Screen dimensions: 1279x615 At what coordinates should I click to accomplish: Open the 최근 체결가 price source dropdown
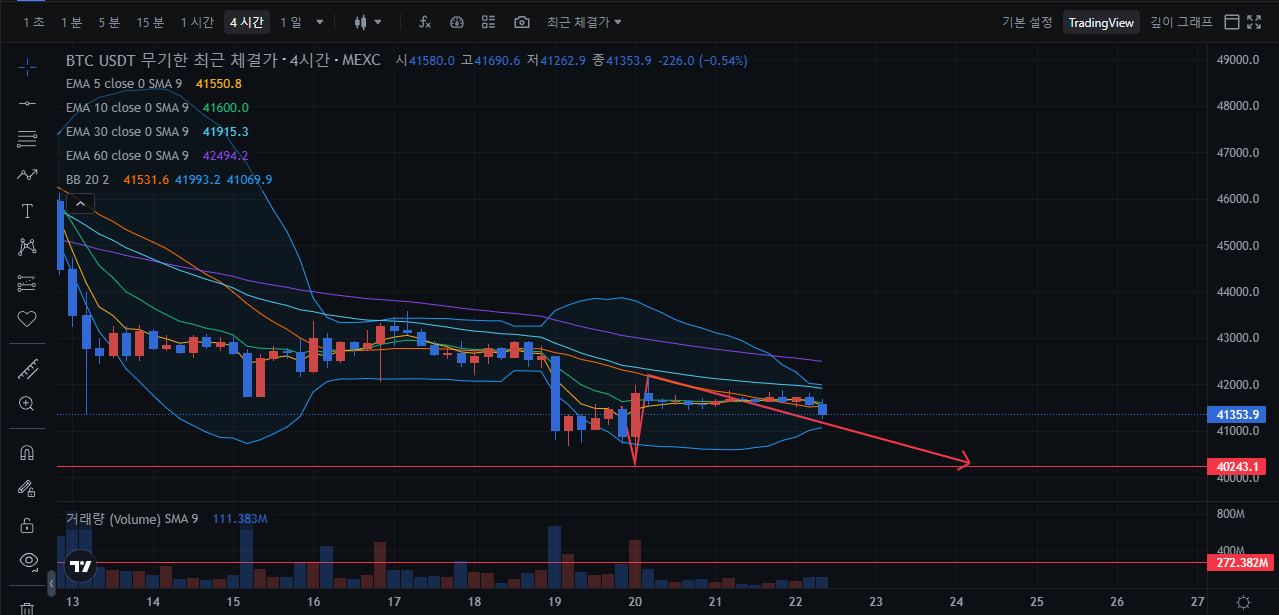(x=584, y=22)
